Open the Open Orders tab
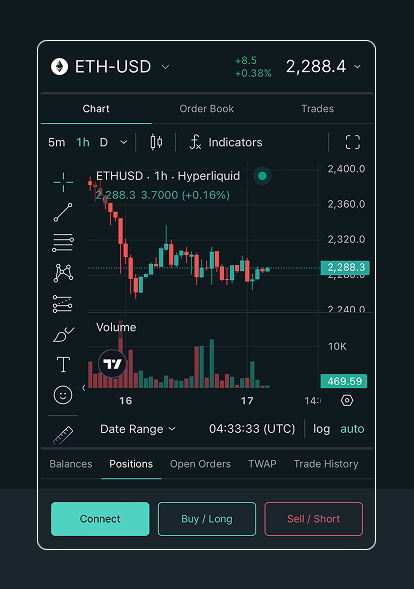Viewport: 414px width, 589px height. (x=200, y=464)
